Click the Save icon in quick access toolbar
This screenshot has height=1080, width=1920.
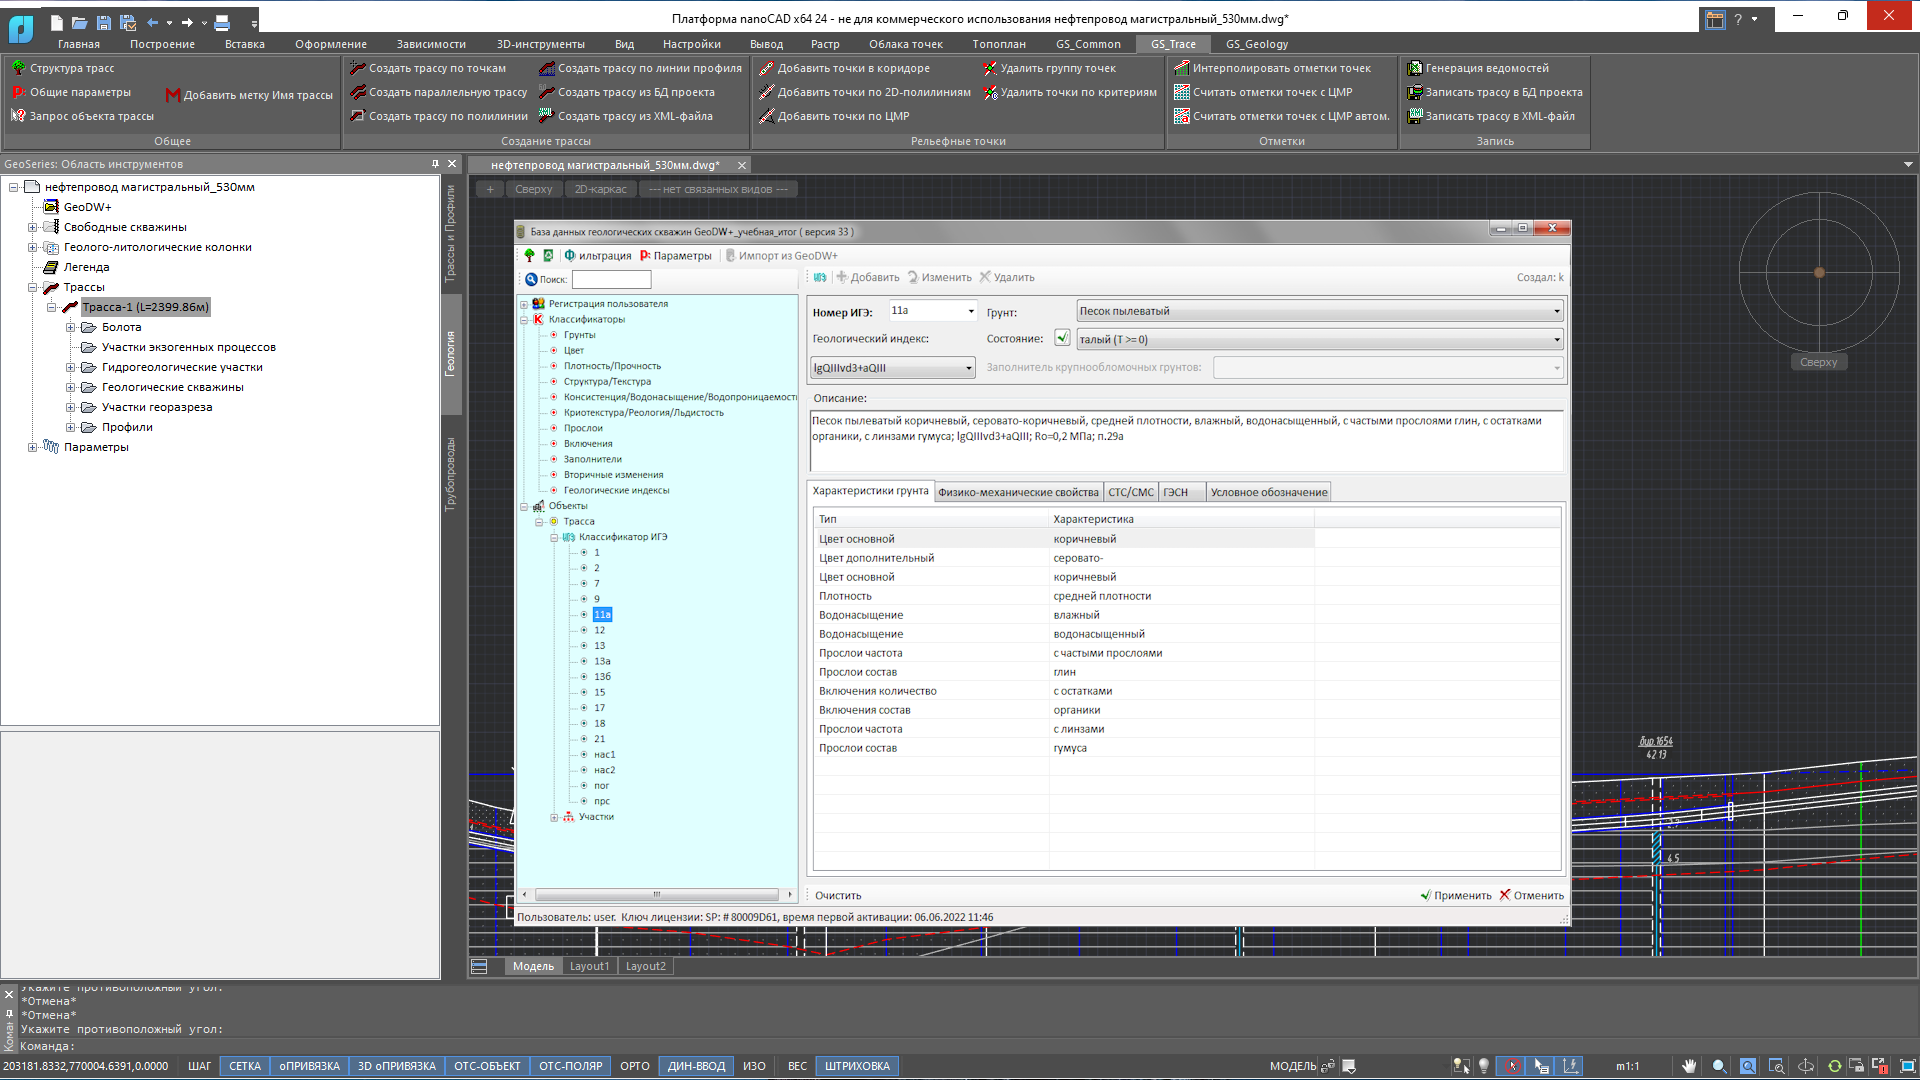[x=103, y=21]
